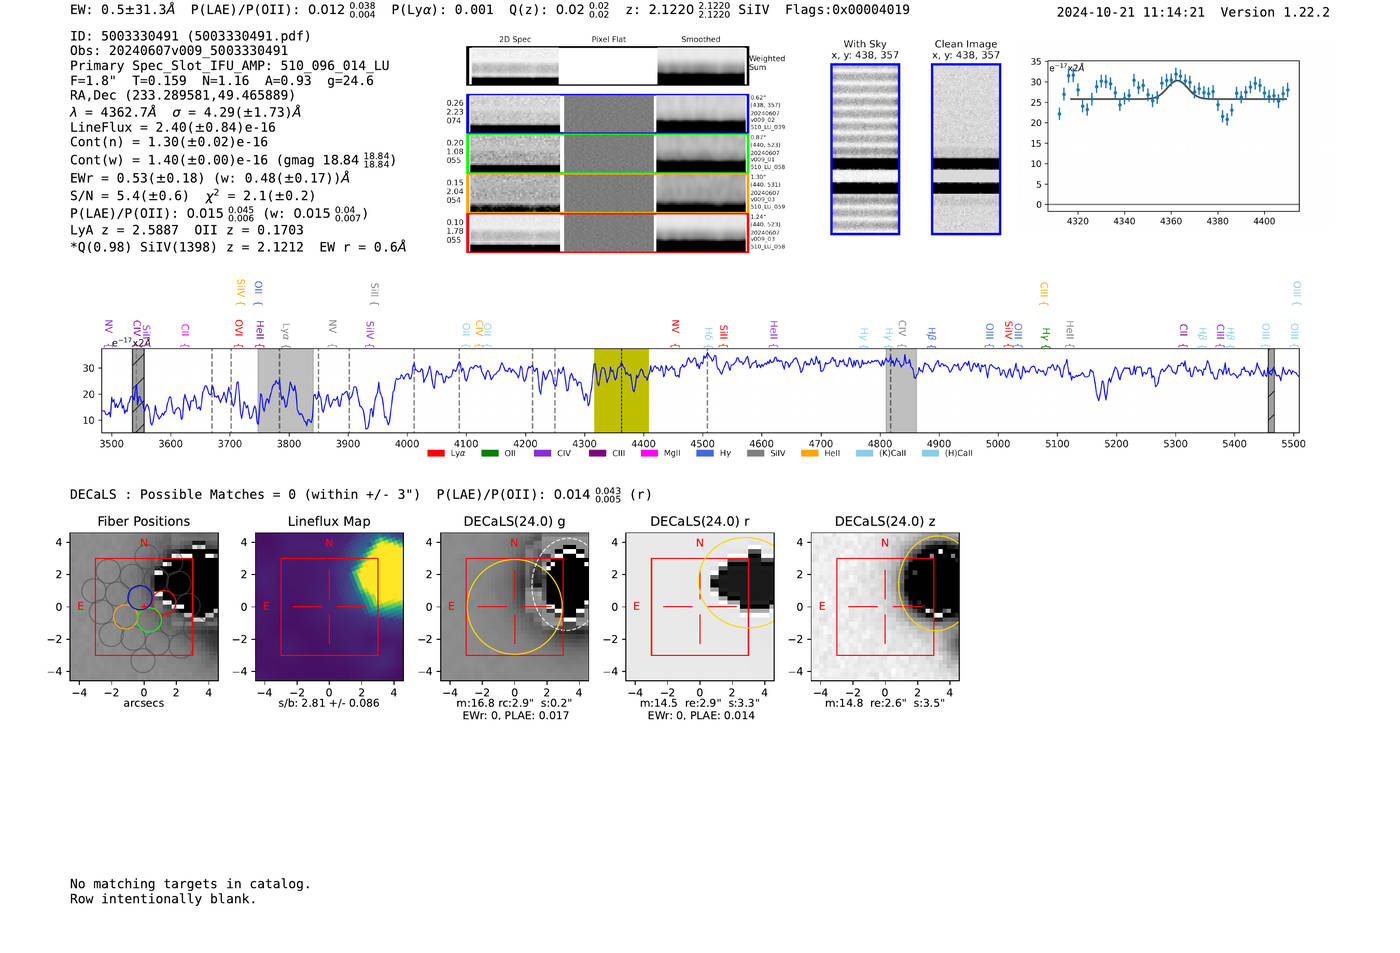This screenshot has width=1400, height=953.
Task: Select the blue-framed row's 2D Spec cutout
Action: tap(514, 114)
